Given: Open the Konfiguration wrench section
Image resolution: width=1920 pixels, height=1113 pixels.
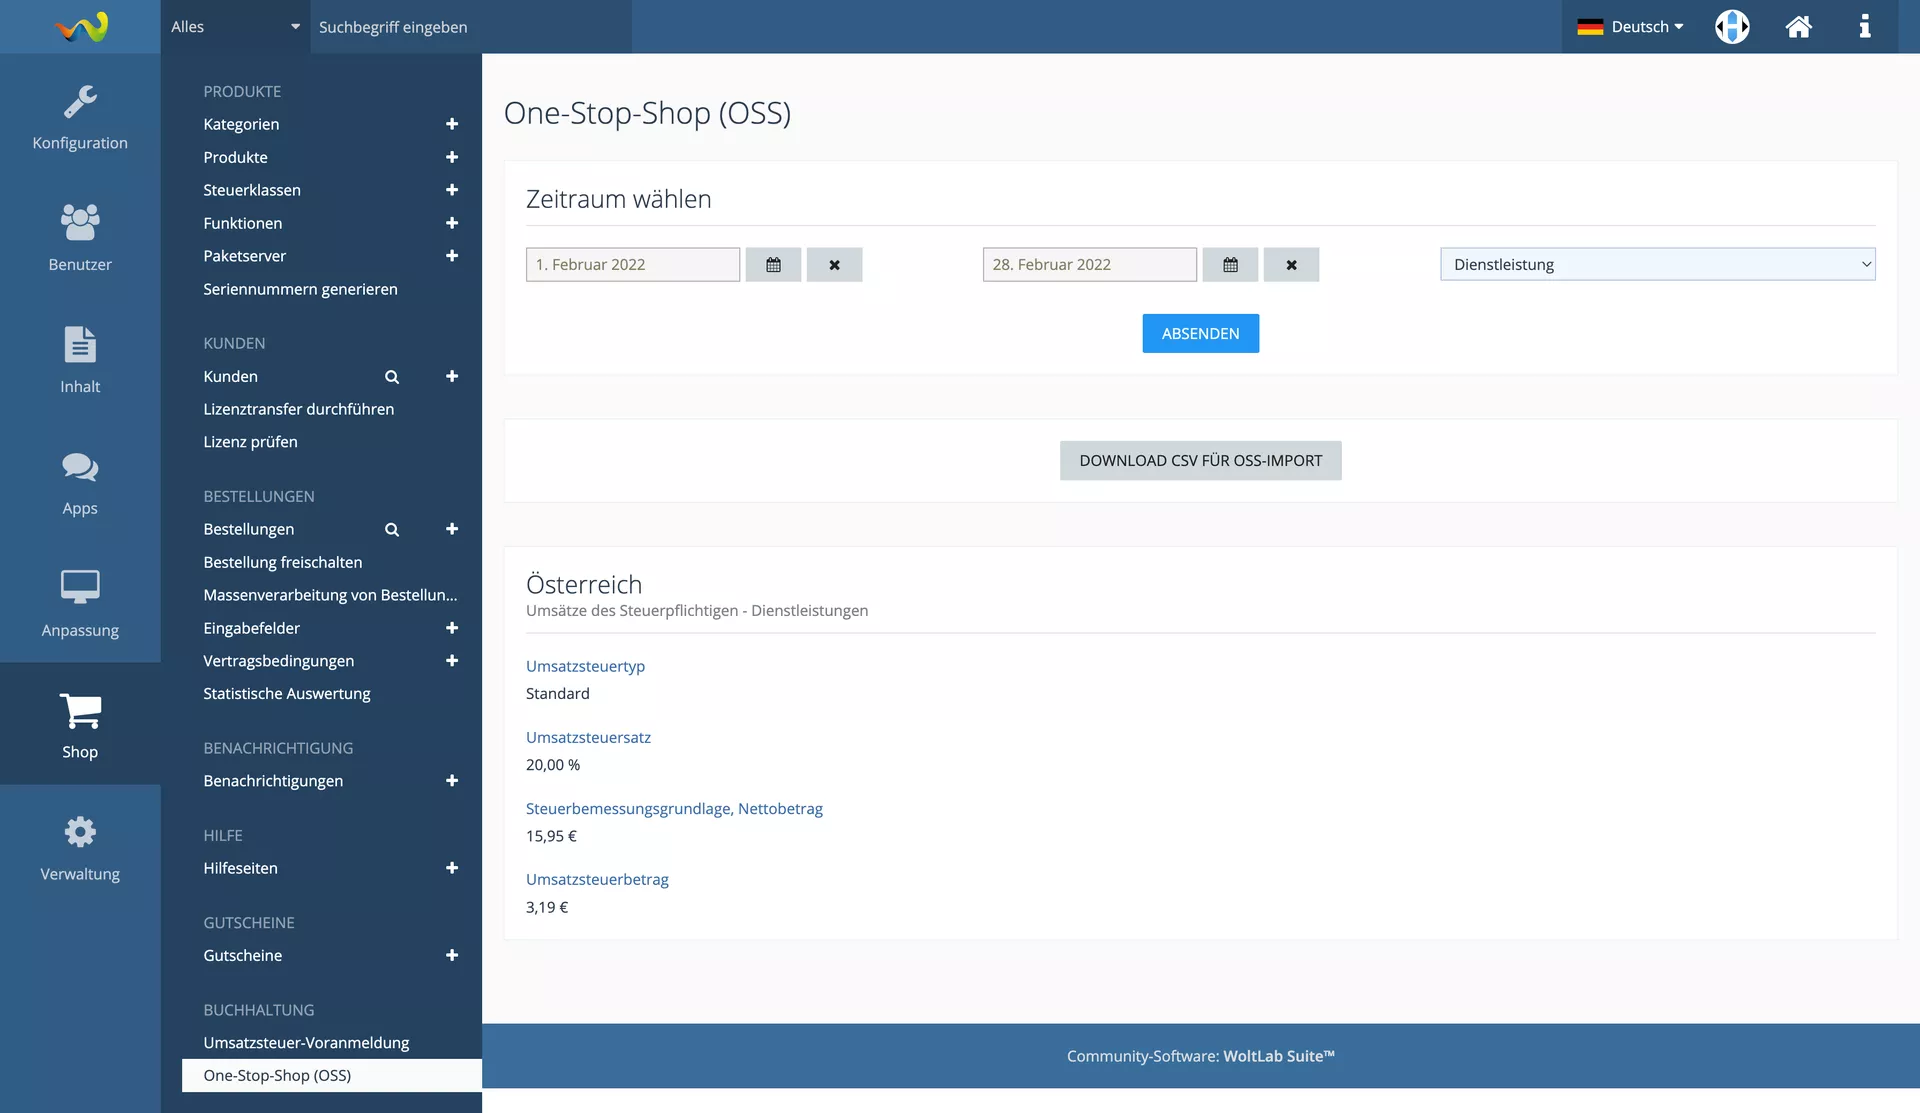Looking at the screenshot, I should coord(80,117).
